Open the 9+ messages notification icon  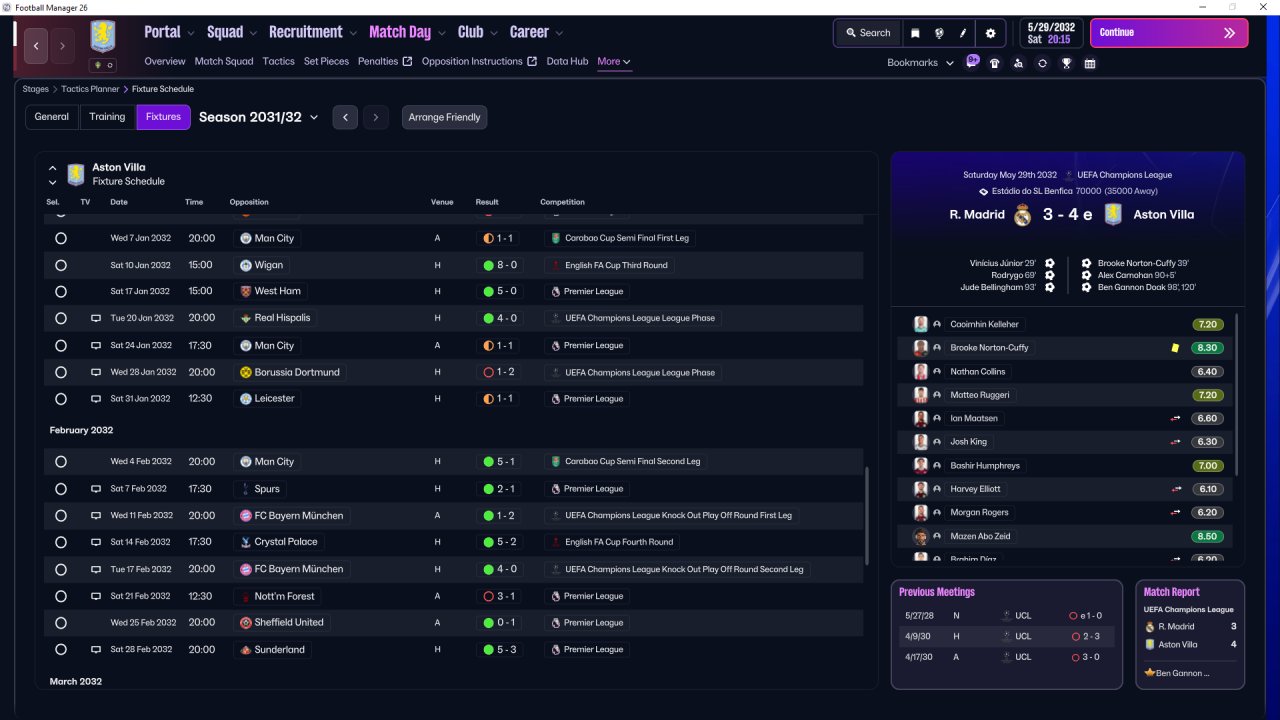(x=972, y=61)
